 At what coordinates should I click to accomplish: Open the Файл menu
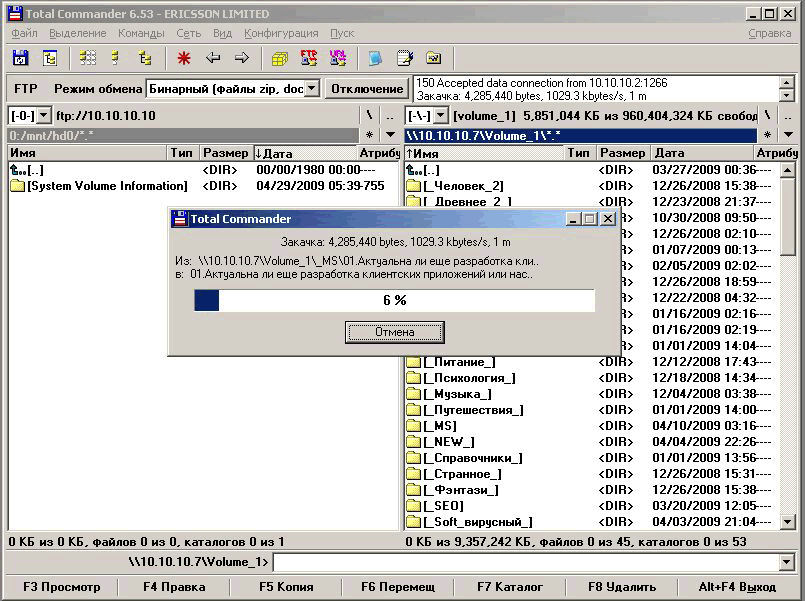(x=24, y=33)
